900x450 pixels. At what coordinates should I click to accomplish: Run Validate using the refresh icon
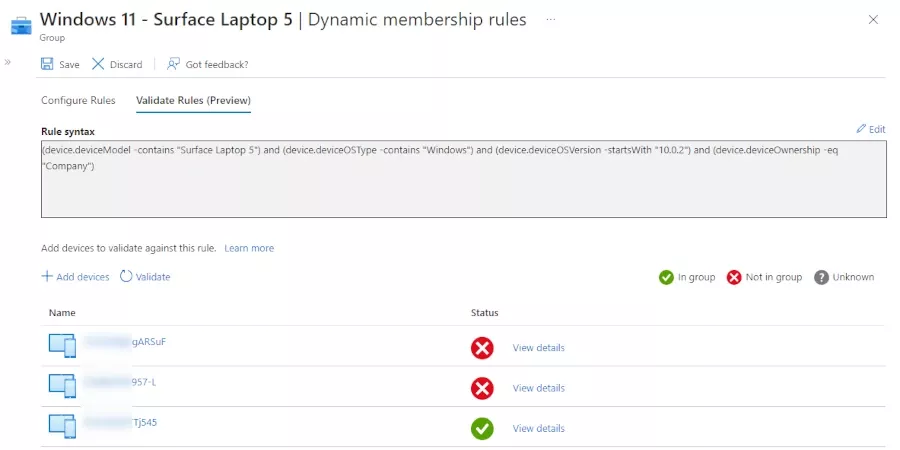pos(126,277)
